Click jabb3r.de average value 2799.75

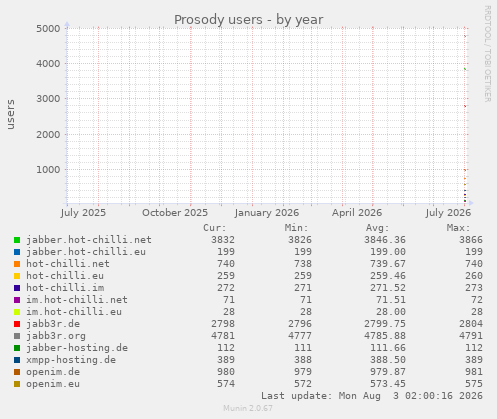(385, 324)
